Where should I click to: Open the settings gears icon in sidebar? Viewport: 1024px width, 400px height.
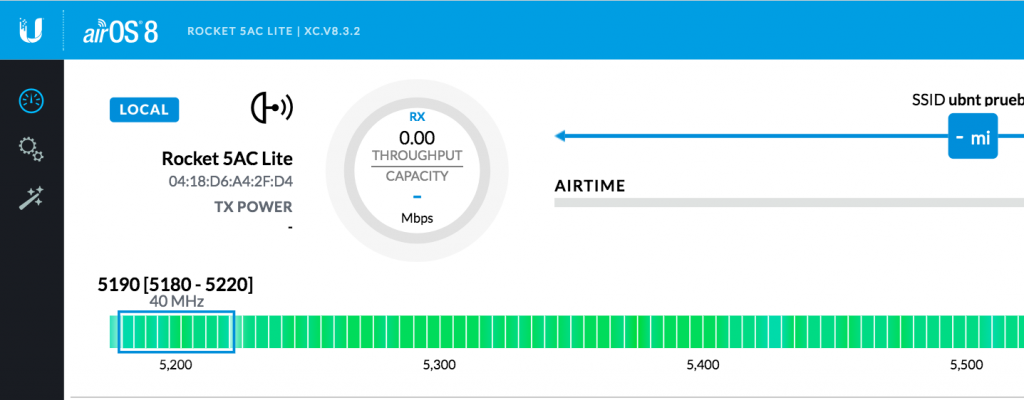31,148
